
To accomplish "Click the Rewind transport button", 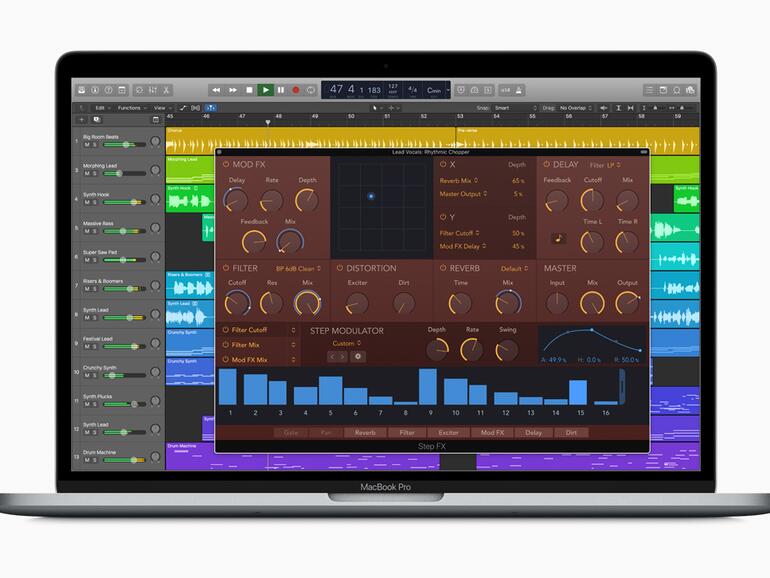I will click(x=216, y=90).
